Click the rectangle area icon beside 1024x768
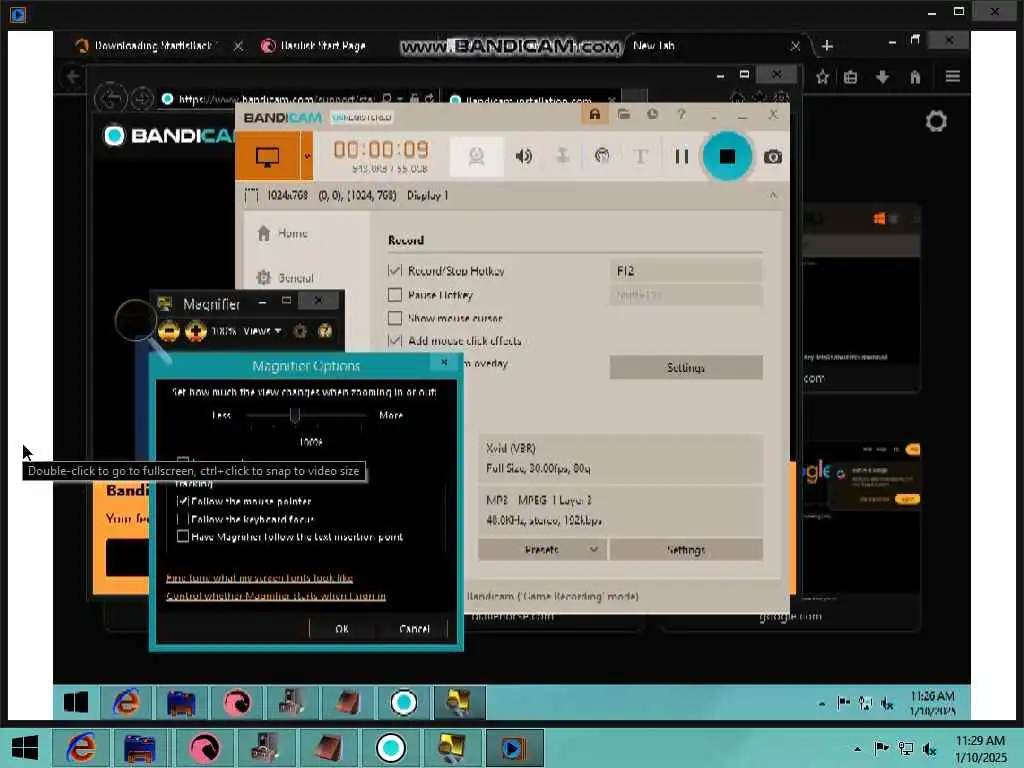Image resolution: width=1024 pixels, height=768 pixels. 251,195
